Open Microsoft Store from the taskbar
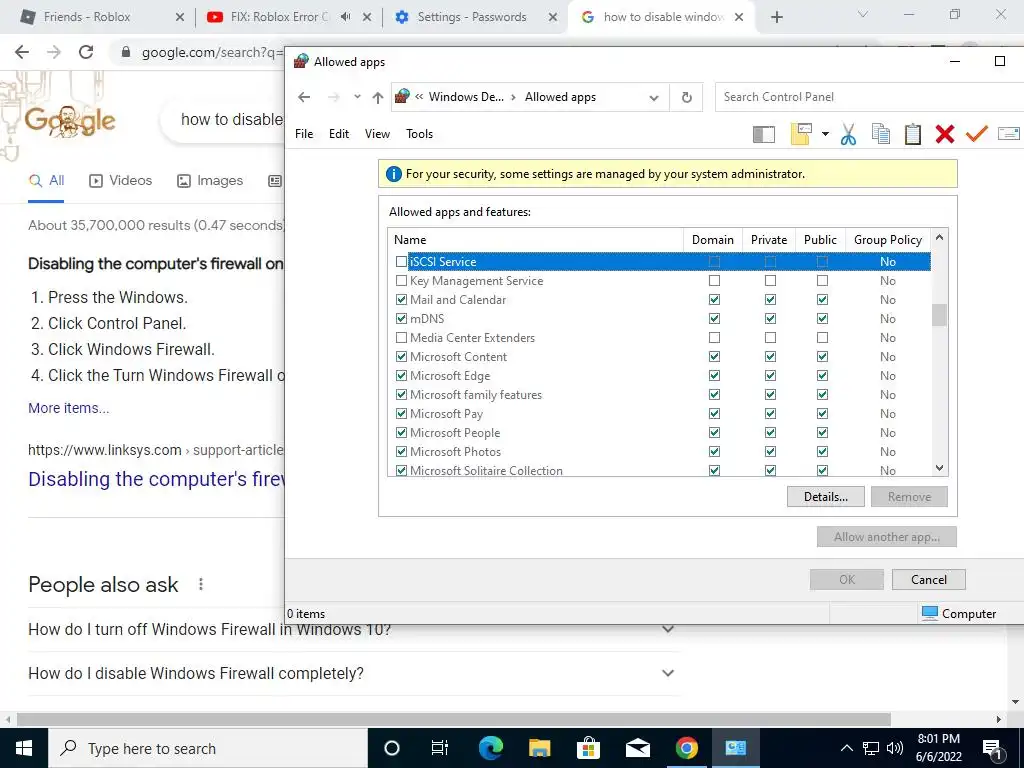The image size is (1024, 768). (588, 748)
